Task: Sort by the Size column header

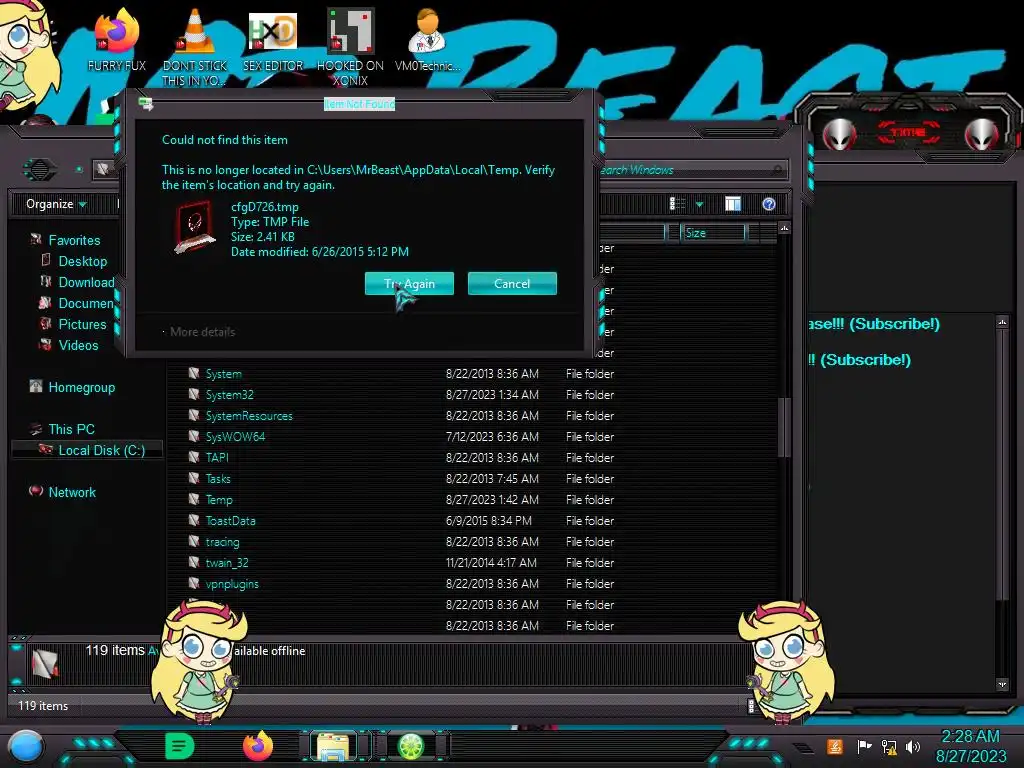Action: coord(713,232)
